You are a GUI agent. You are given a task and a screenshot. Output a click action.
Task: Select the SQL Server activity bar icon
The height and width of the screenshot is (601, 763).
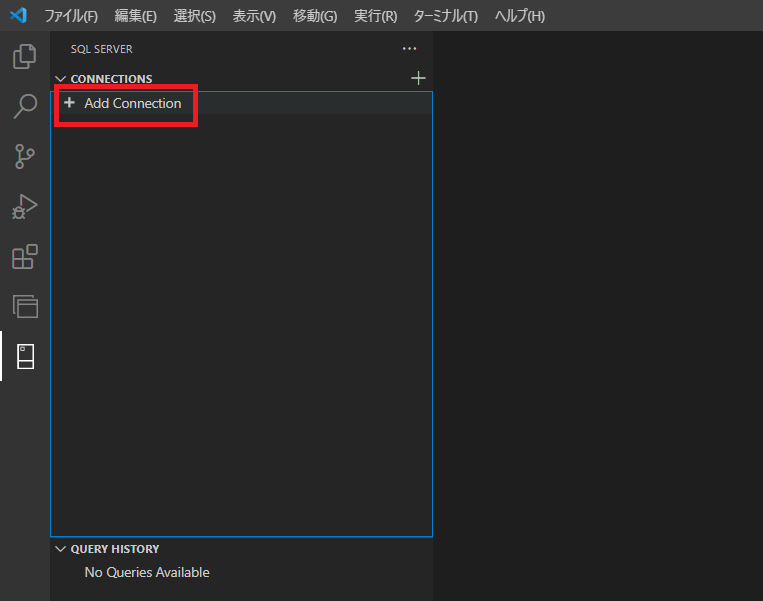click(25, 357)
